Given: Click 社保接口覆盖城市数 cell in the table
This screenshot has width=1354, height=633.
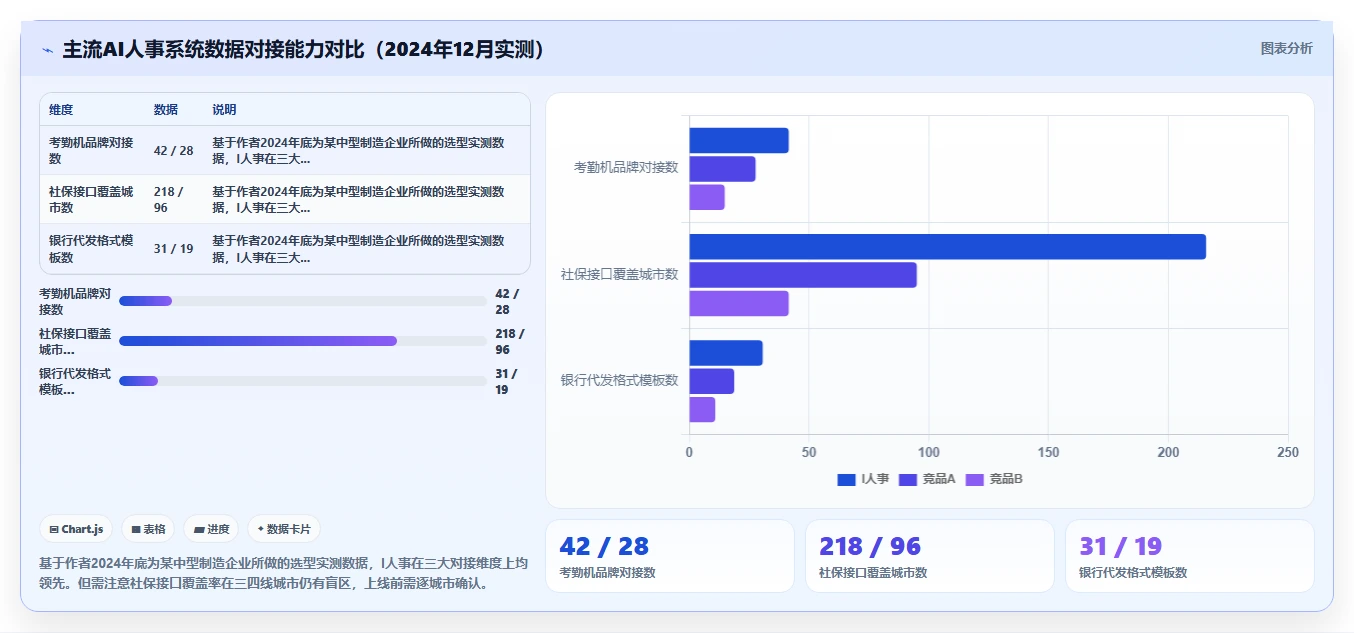Looking at the screenshot, I should pyautogui.click(x=91, y=200).
